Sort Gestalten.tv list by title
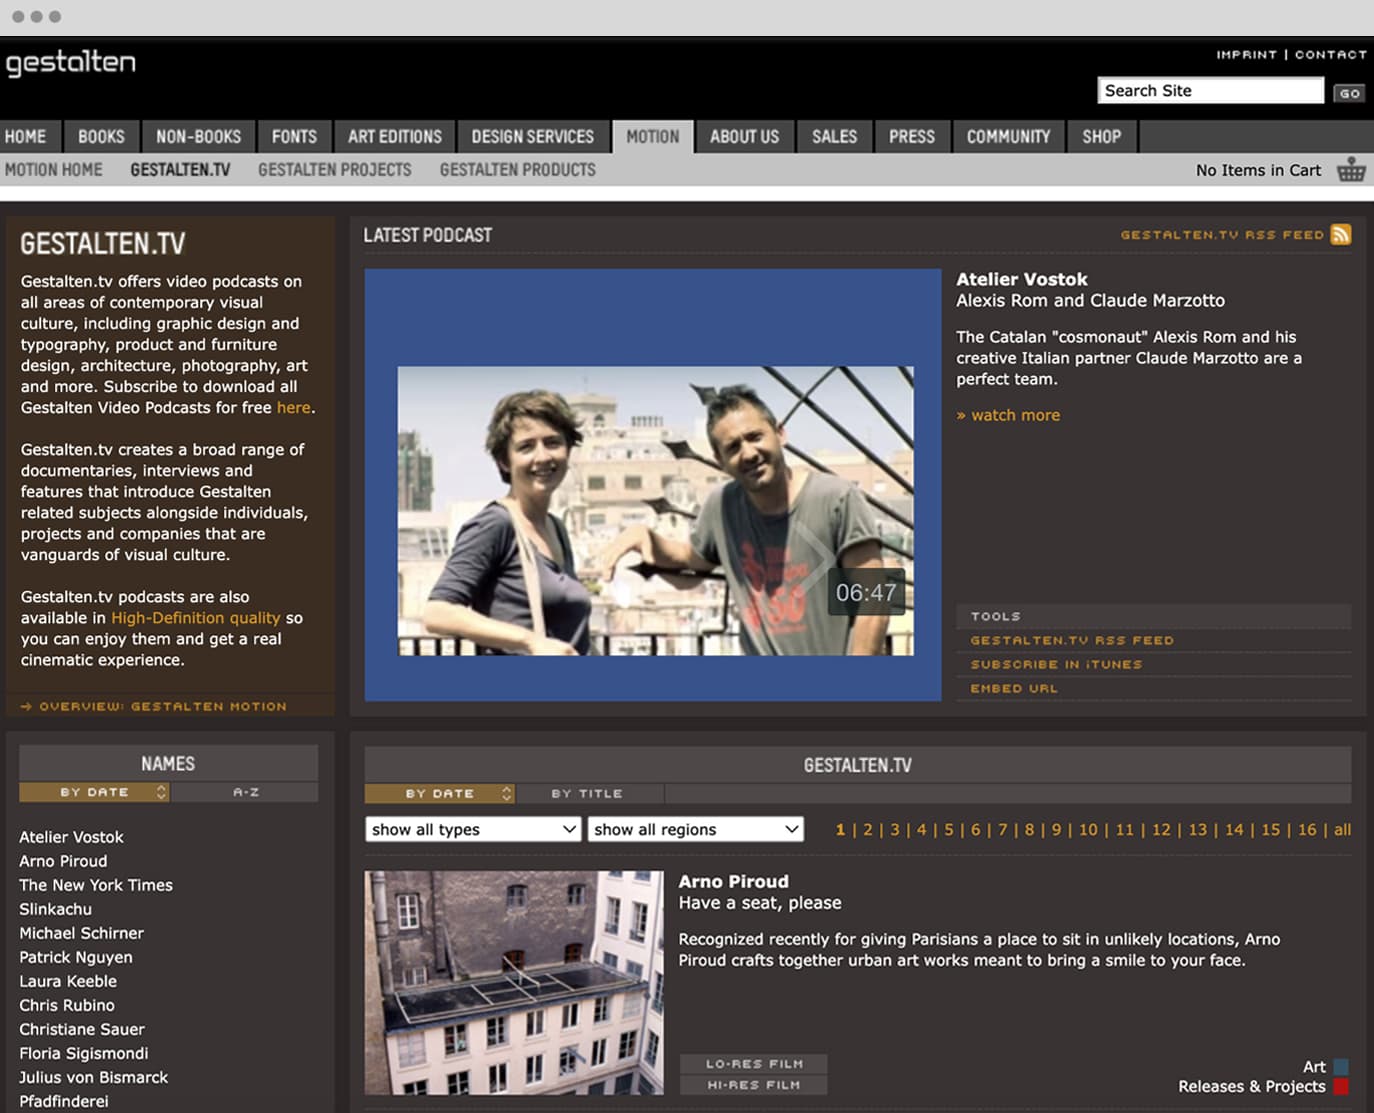Screen dimensions: 1374x1113 pyautogui.click(x=587, y=793)
